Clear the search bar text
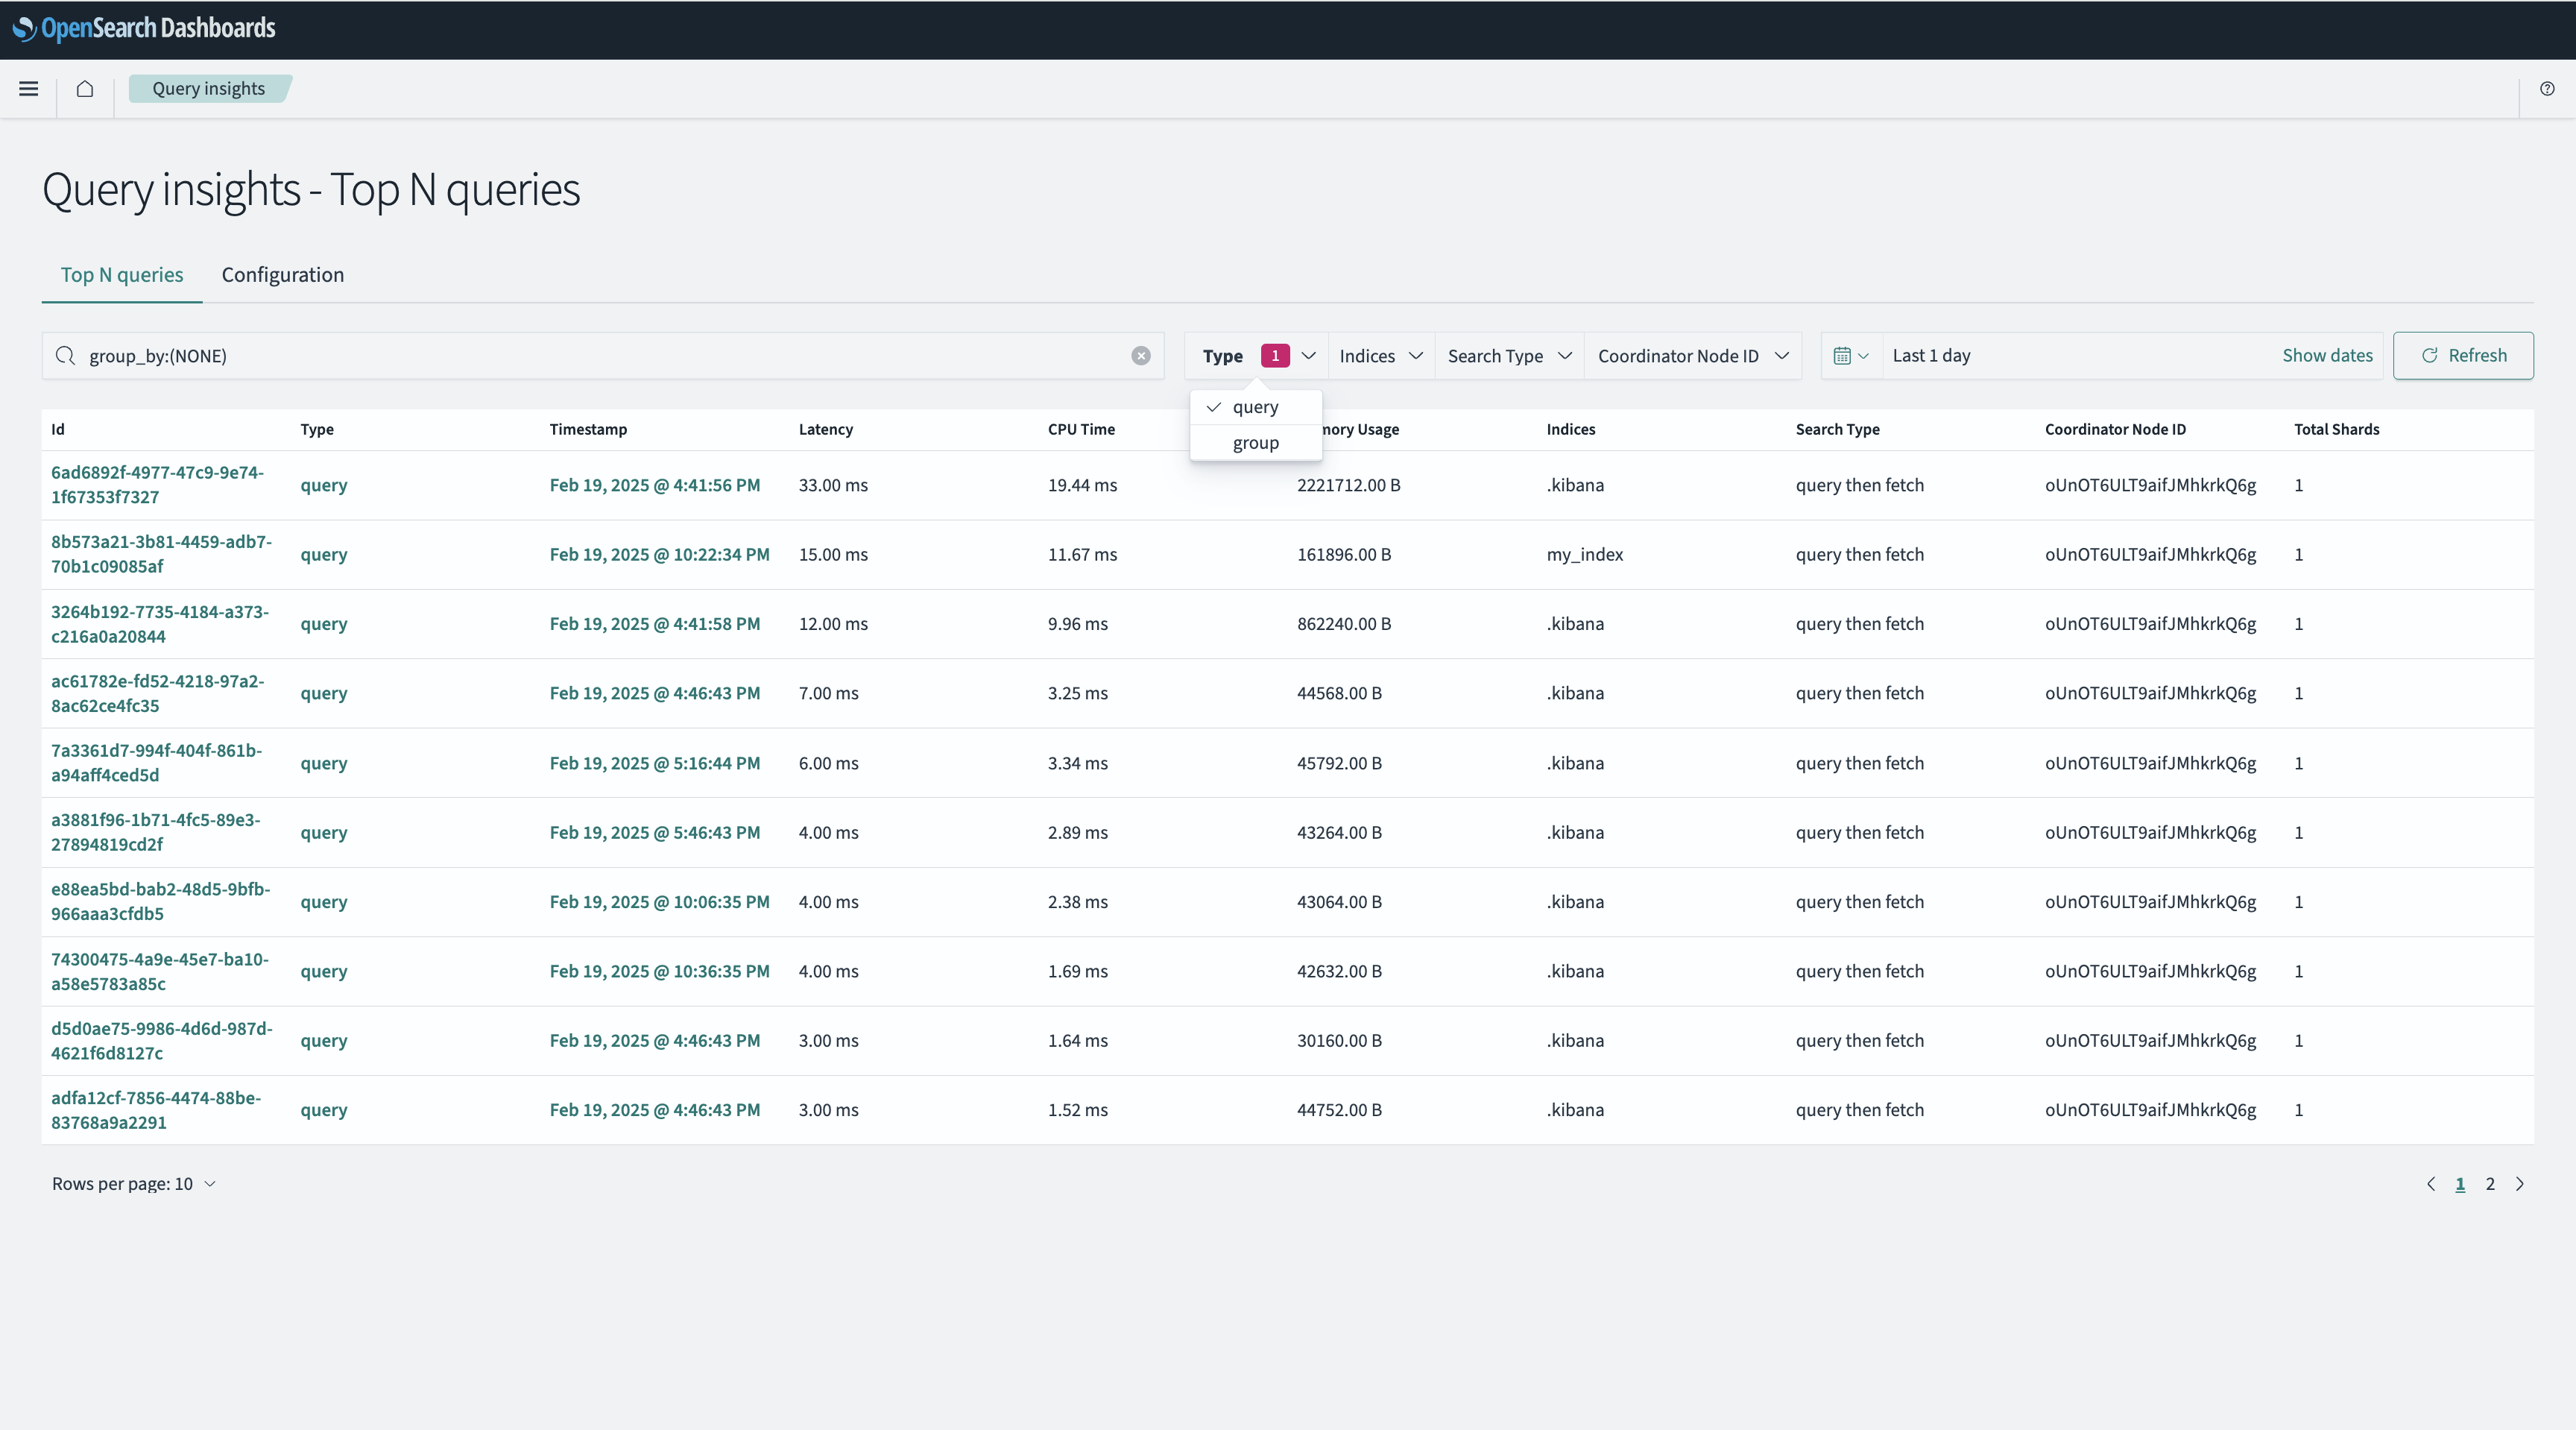Viewport: 2576px width, 1430px height. [x=1141, y=356]
